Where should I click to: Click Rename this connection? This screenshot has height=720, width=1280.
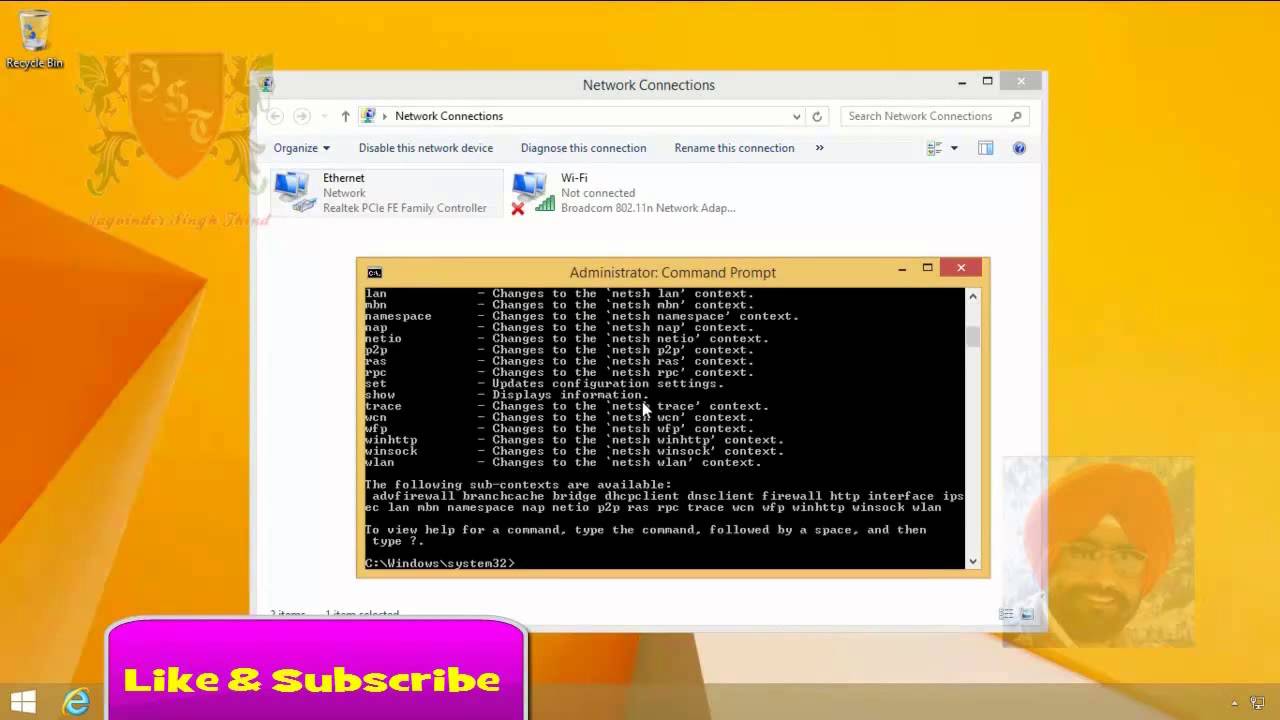[x=734, y=148]
